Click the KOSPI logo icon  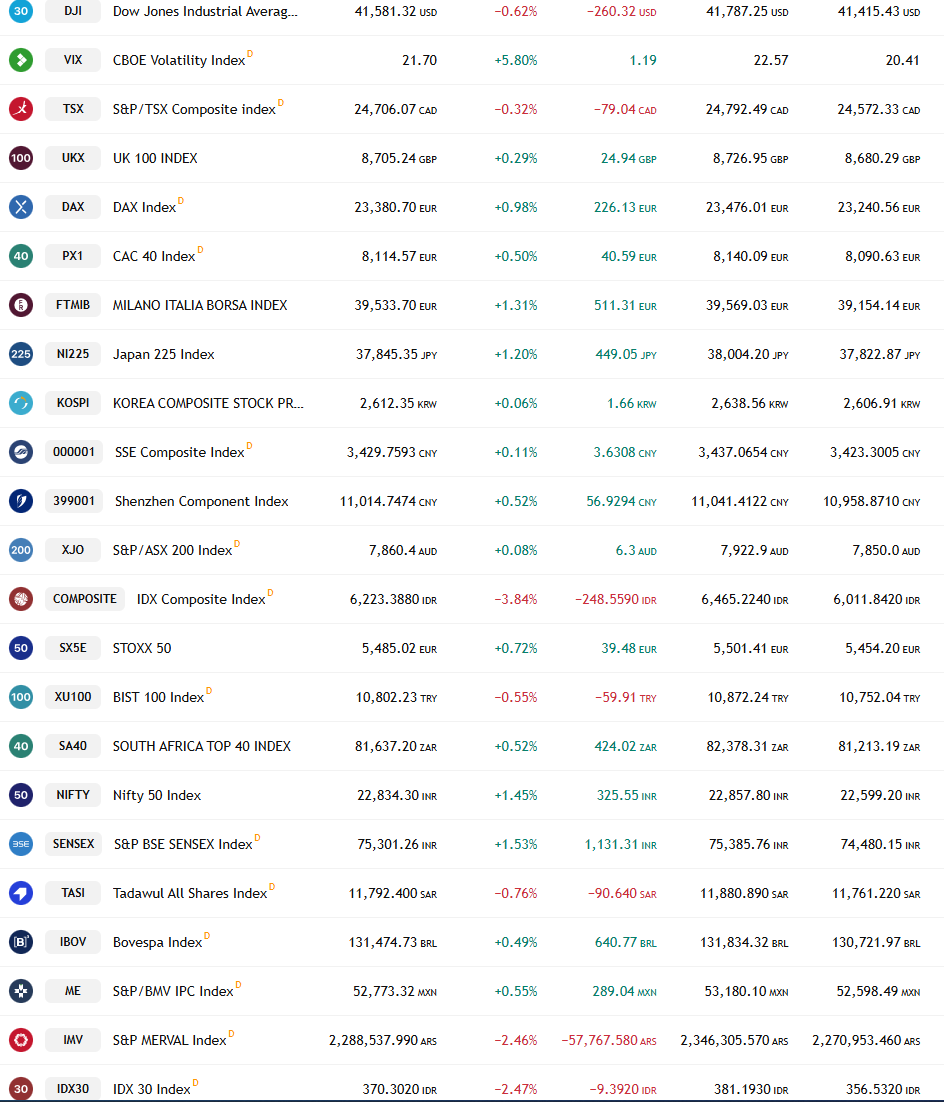(x=21, y=403)
